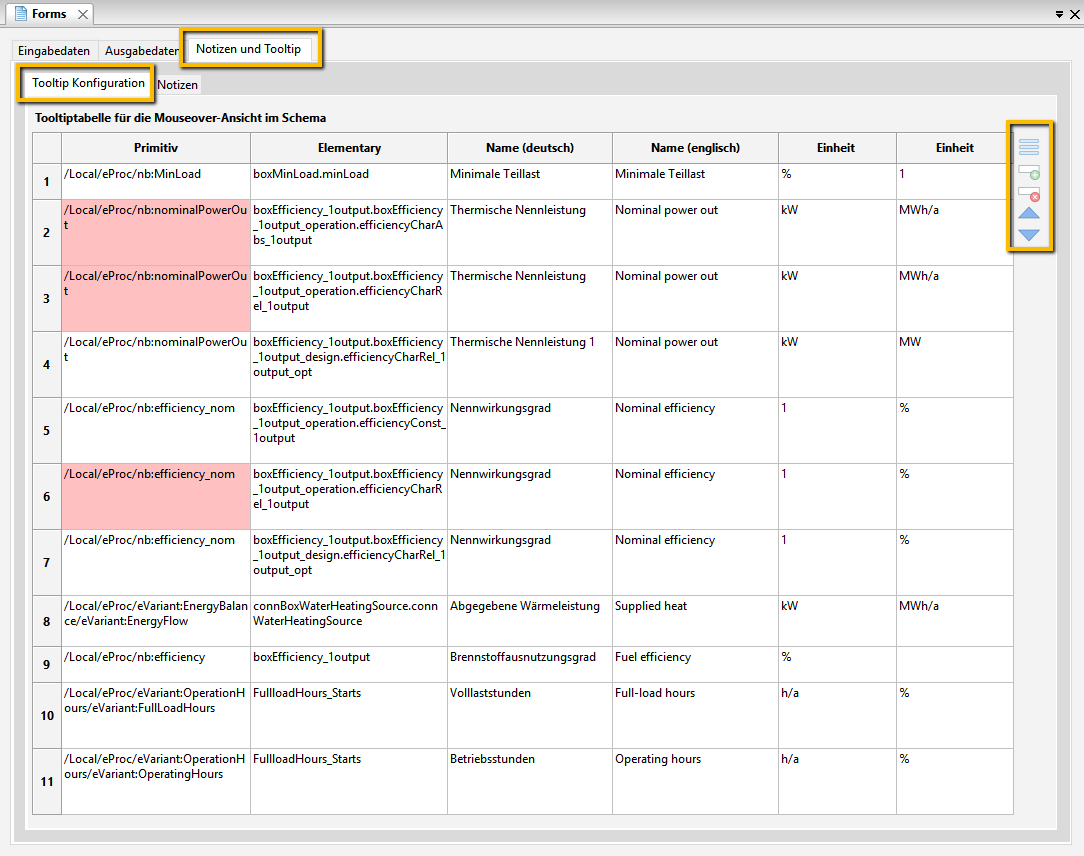The height and width of the screenshot is (856, 1084).
Task: Select the h/a unit cell in row 11
Action: coord(837,781)
